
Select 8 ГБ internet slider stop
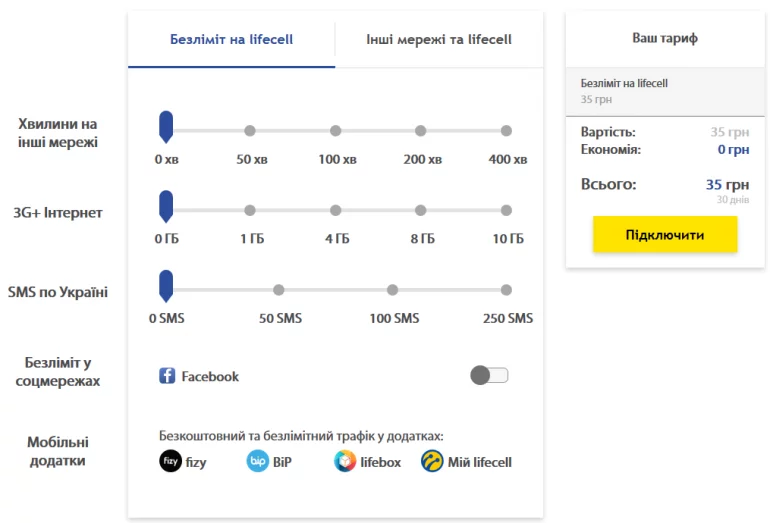[420, 210]
